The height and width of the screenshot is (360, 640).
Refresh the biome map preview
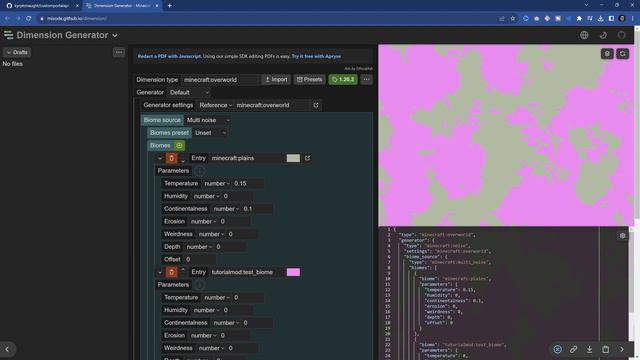tap(622, 54)
